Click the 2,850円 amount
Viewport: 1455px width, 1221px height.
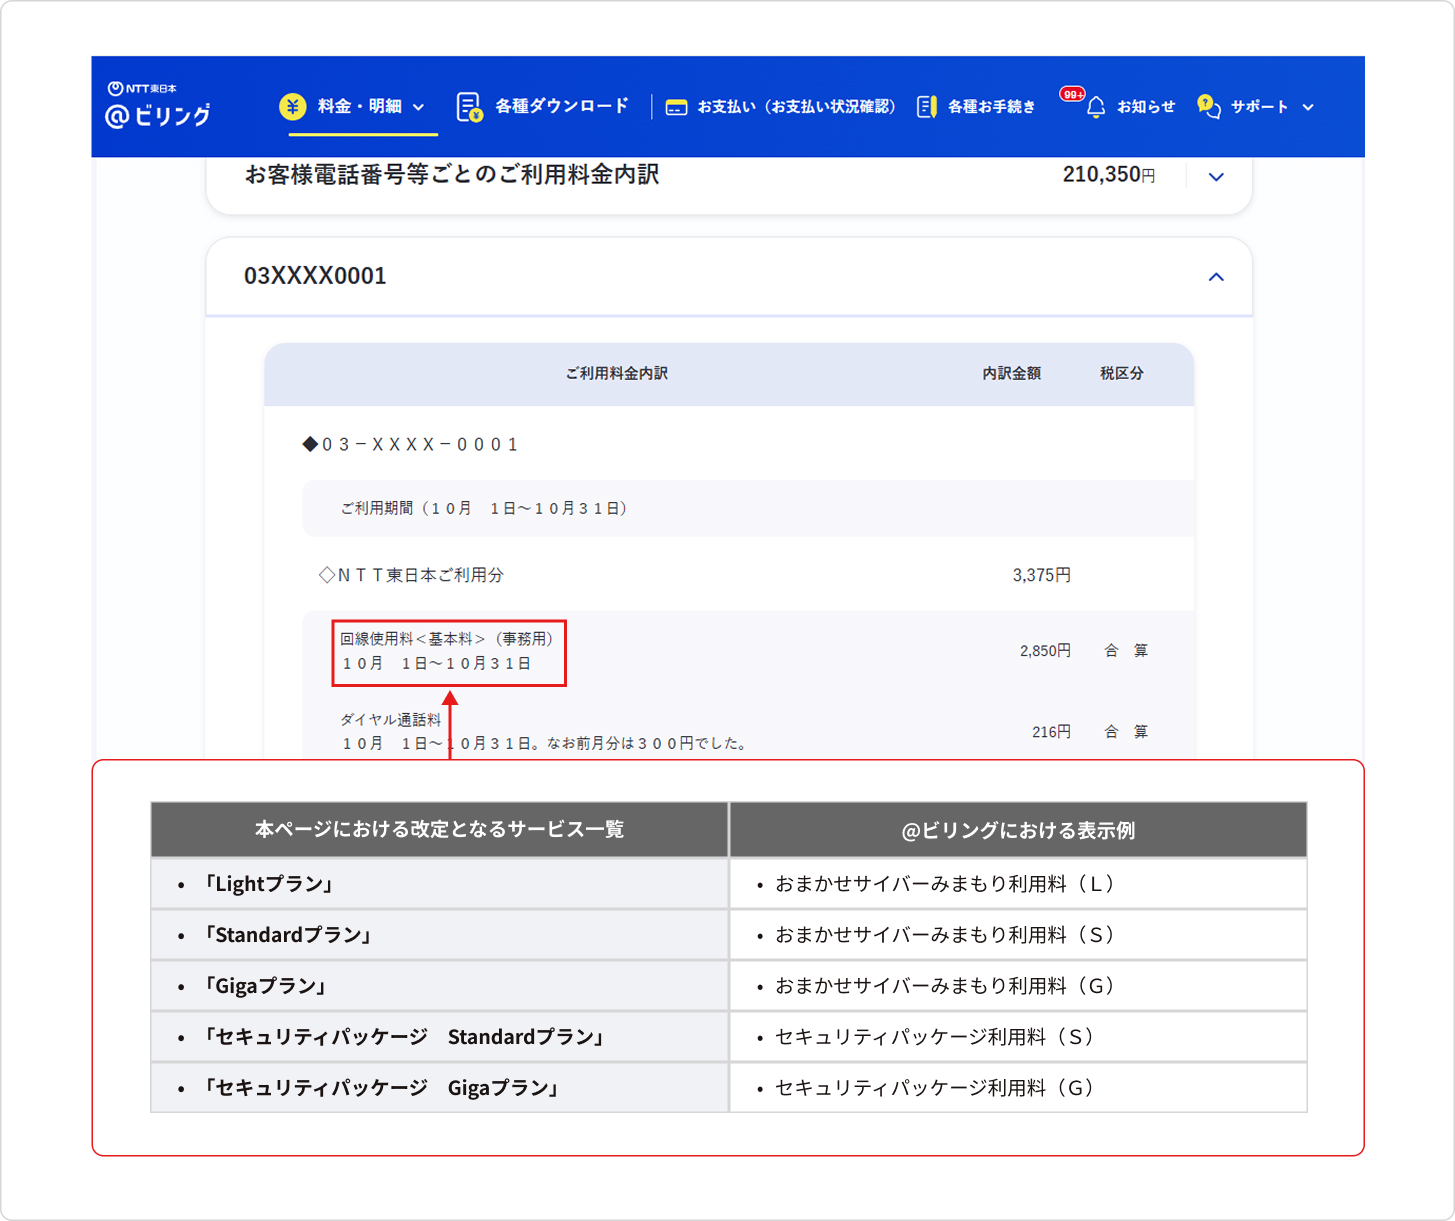[1045, 651]
